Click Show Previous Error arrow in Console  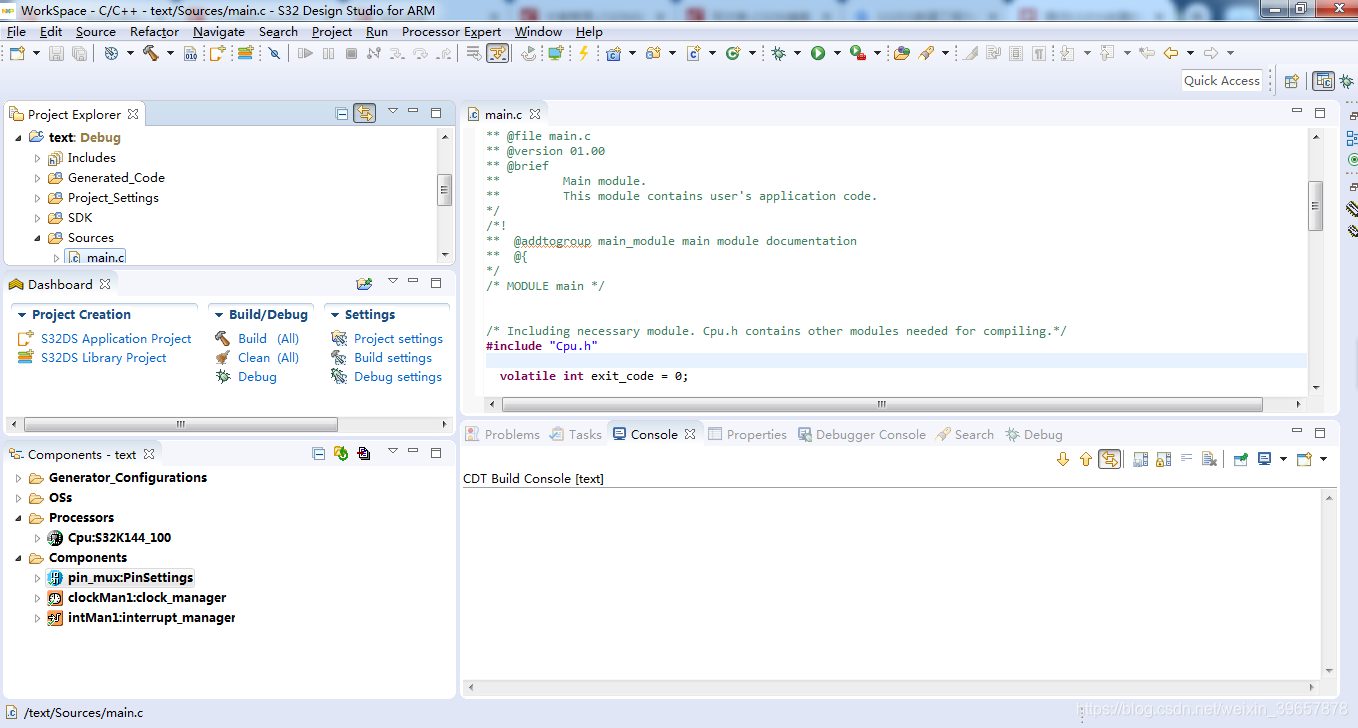point(1086,459)
